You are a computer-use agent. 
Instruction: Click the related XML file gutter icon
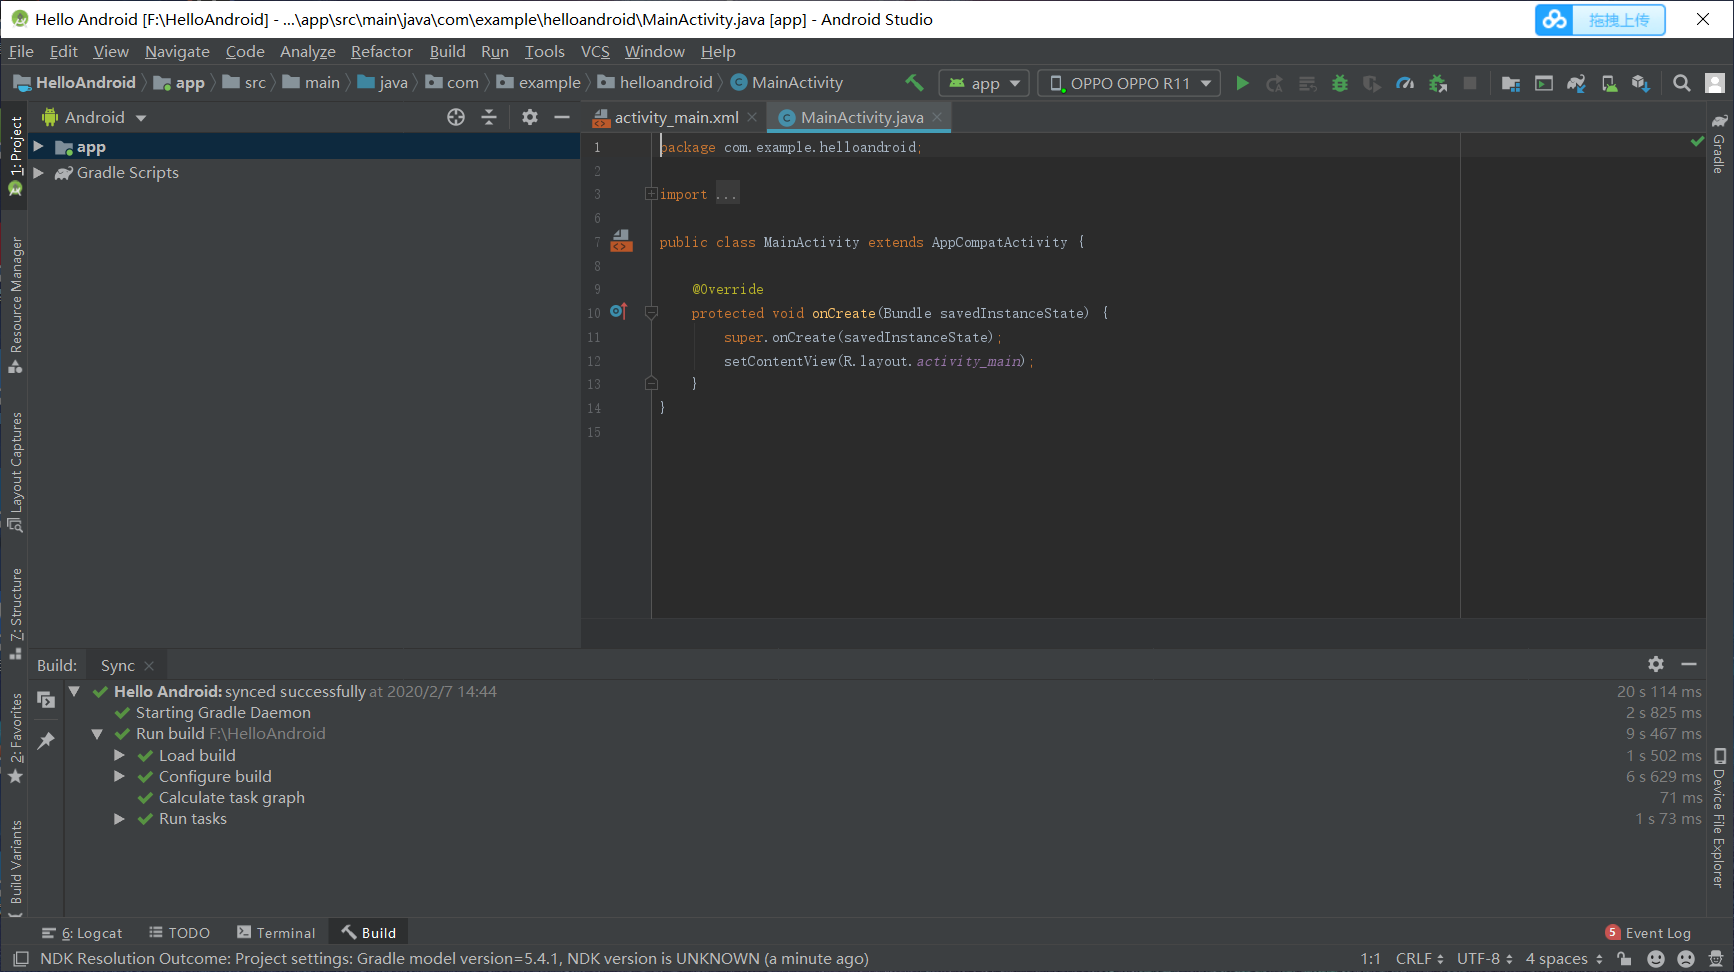tap(621, 241)
